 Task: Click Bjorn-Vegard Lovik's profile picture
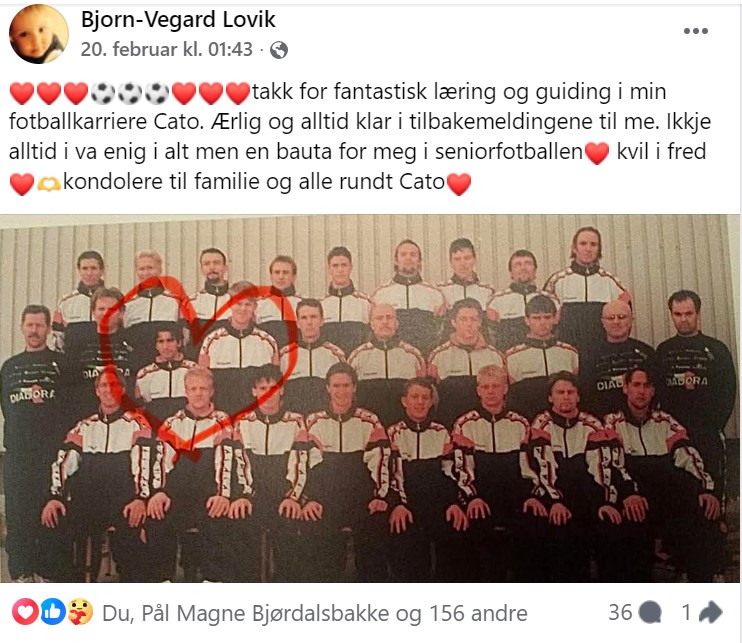tap(38, 34)
